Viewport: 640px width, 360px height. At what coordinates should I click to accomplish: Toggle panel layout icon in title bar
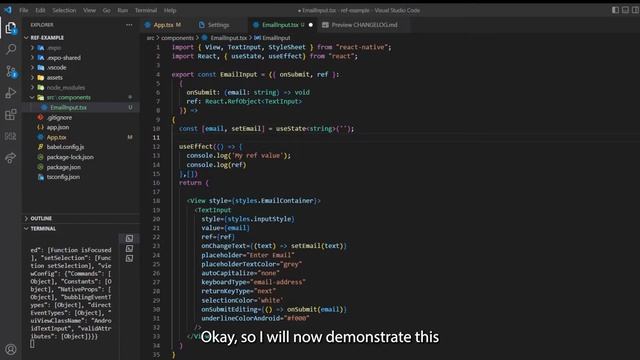625,10
